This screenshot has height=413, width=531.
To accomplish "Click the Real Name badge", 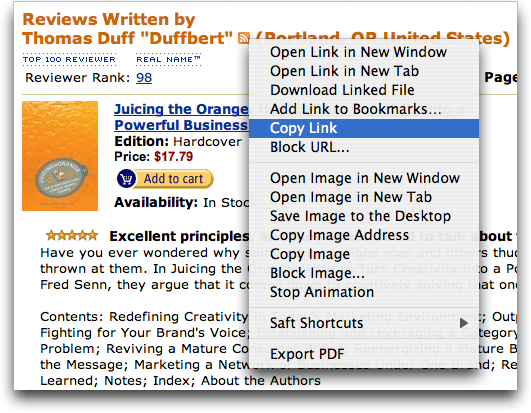I will 168,60.
